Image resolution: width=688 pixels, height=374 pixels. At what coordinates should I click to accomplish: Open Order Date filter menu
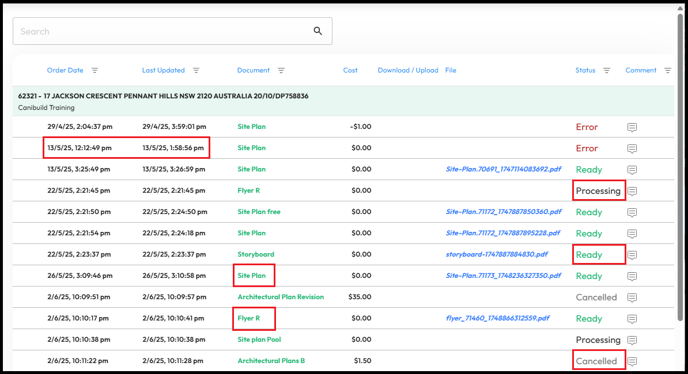tap(95, 70)
